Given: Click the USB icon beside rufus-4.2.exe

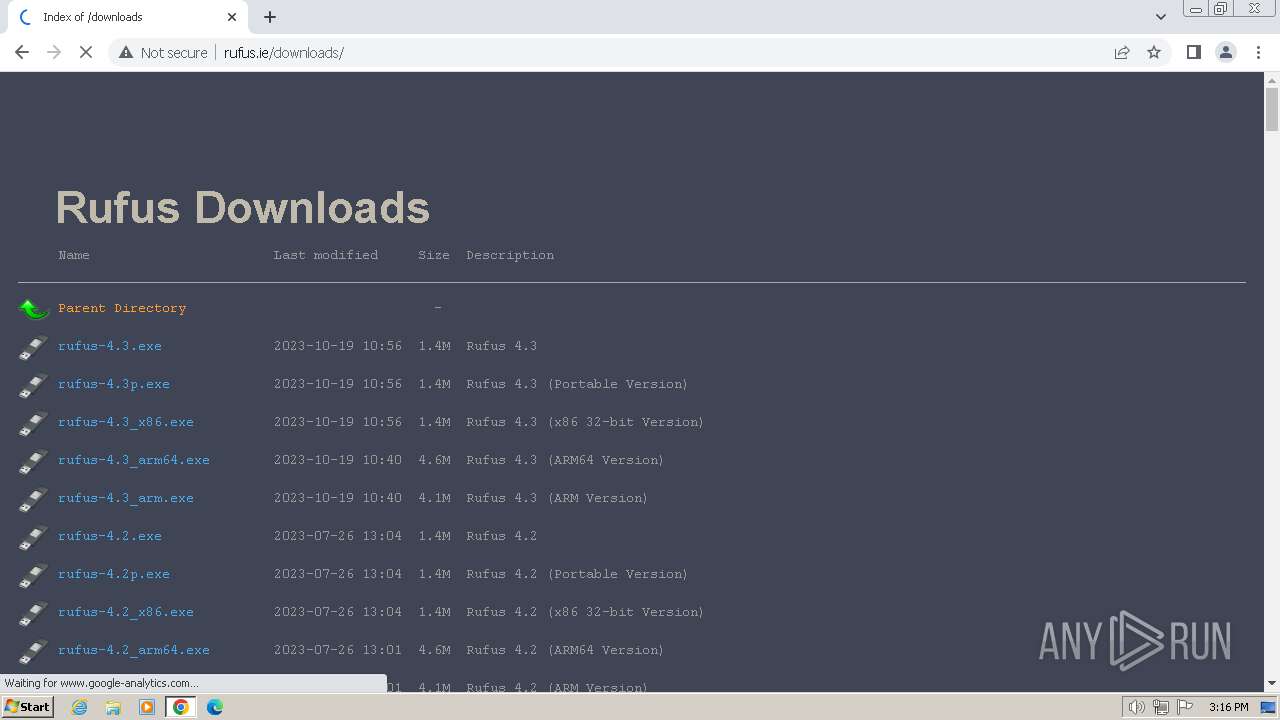Looking at the screenshot, I should [33, 537].
